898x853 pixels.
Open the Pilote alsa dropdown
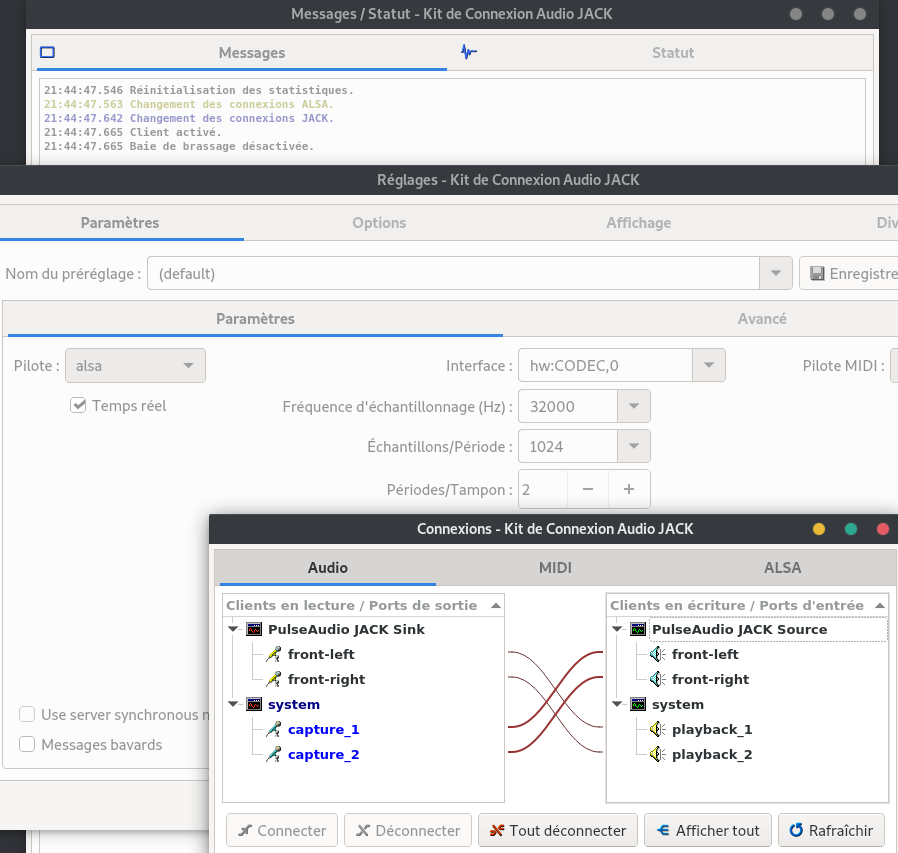coord(135,365)
